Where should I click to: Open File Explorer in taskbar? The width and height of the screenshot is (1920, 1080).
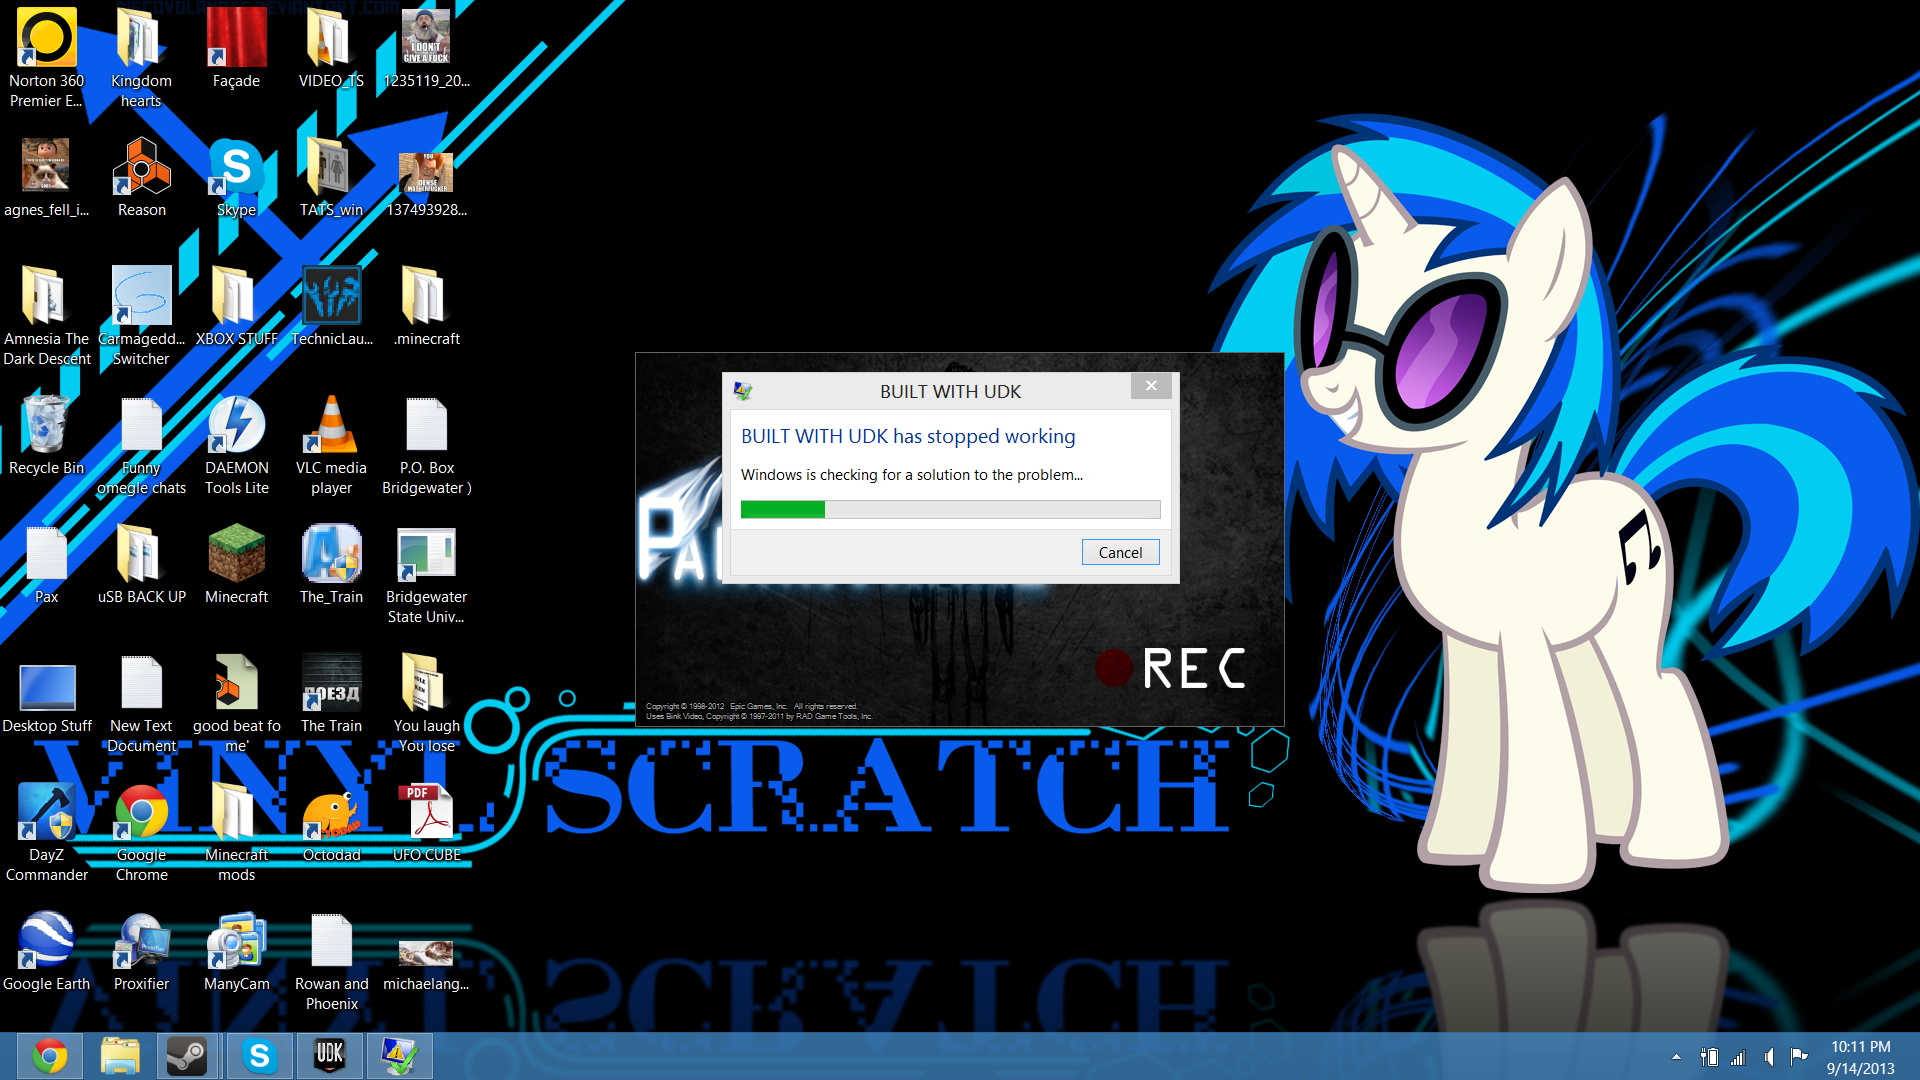[x=120, y=1056]
